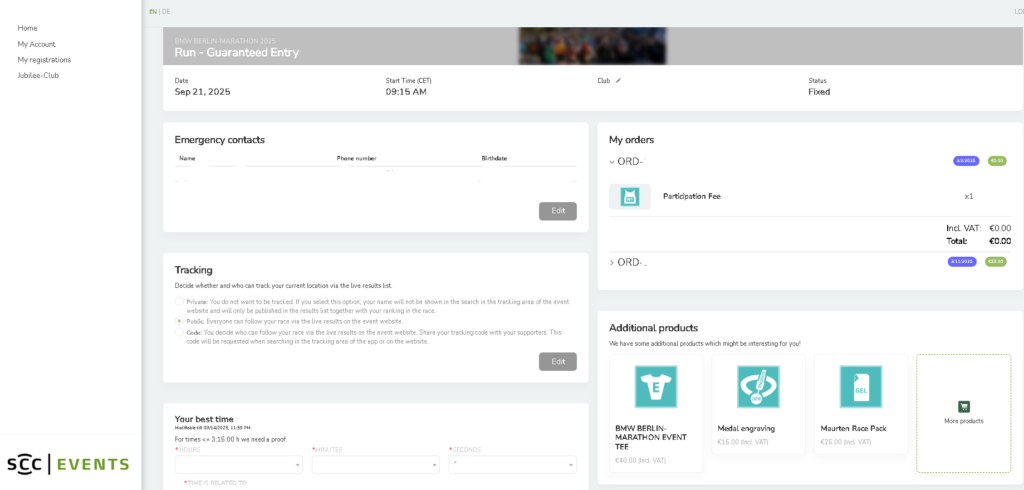Viewport: 1024px width, 490px height.
Task: Click the Total €0.00 amount
Action: (x=1000, y=241)
